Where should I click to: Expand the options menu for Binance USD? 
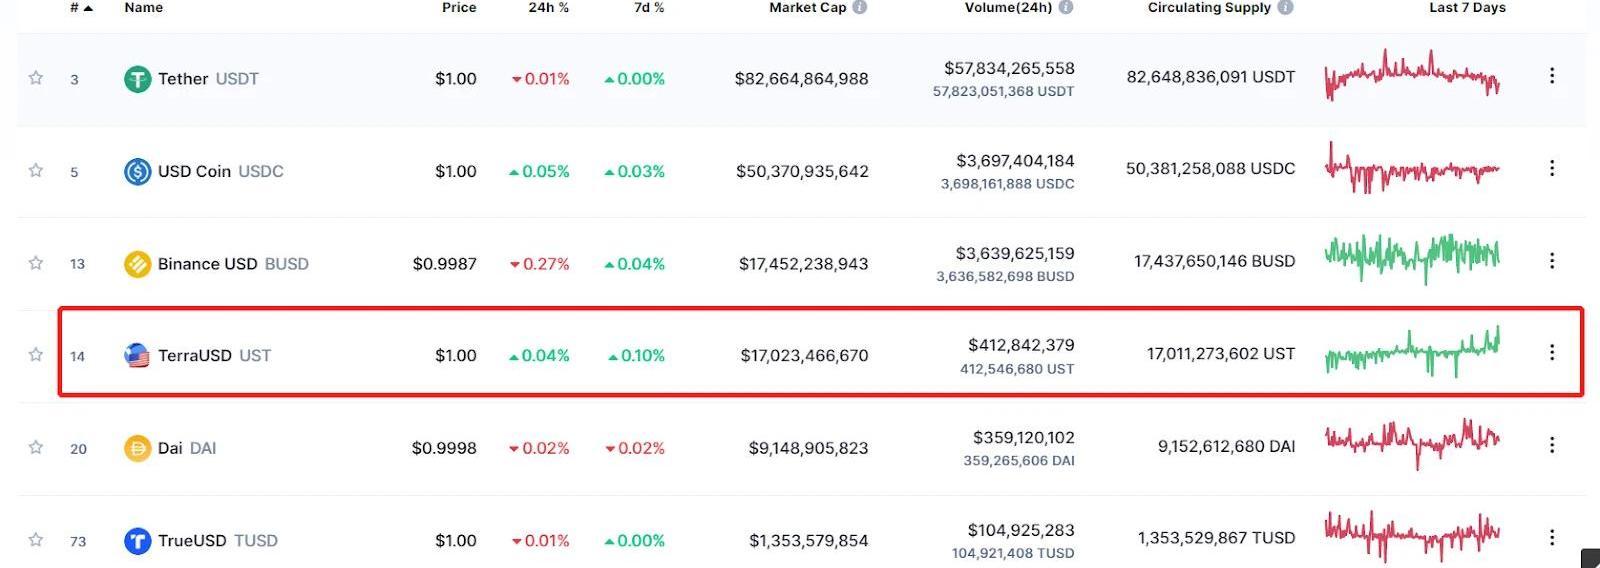pyautogui.click(x=1552, y=261)
